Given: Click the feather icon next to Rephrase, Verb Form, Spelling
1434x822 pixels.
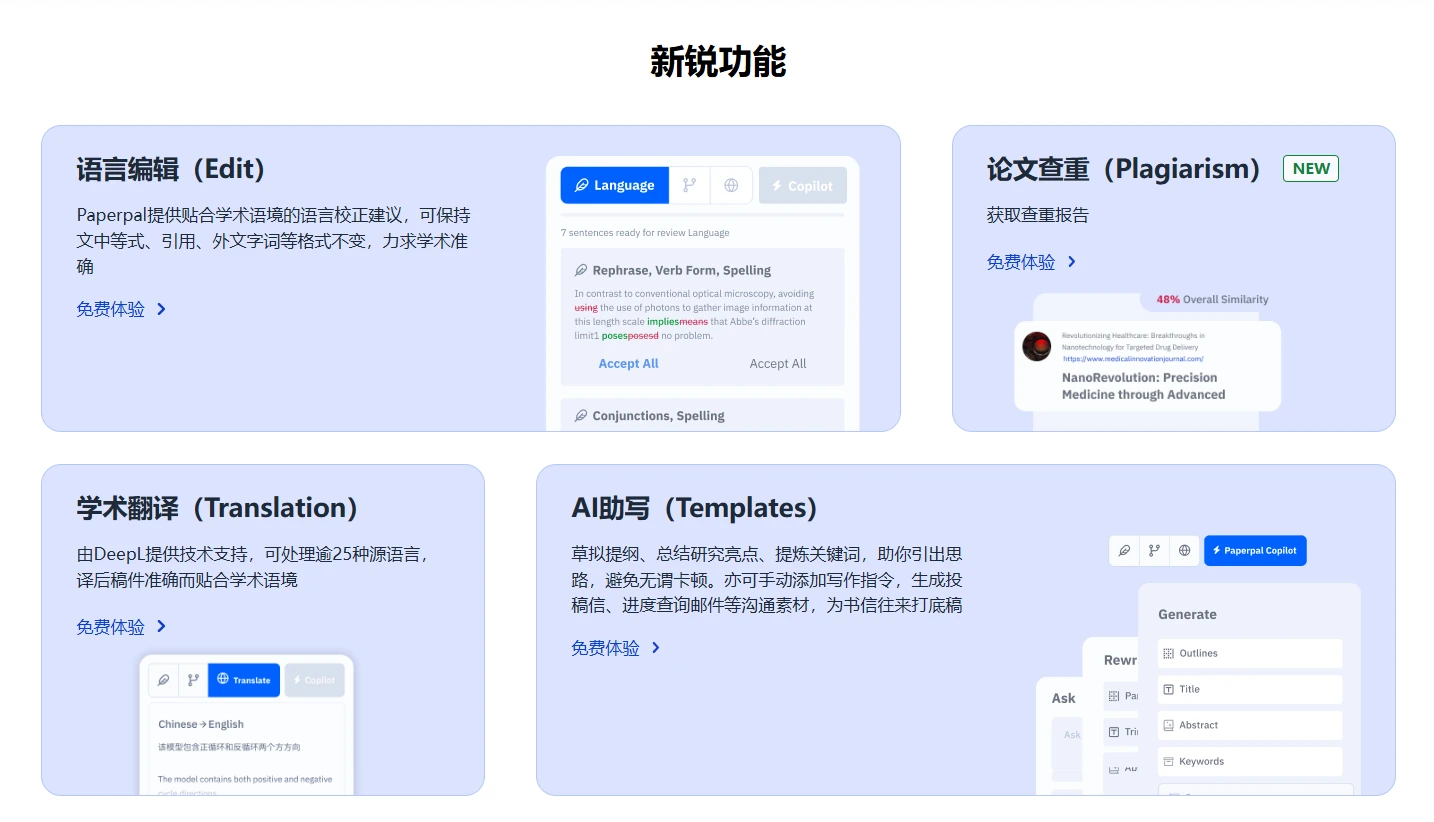Looking at the screenshot, I should coord(580,270).
